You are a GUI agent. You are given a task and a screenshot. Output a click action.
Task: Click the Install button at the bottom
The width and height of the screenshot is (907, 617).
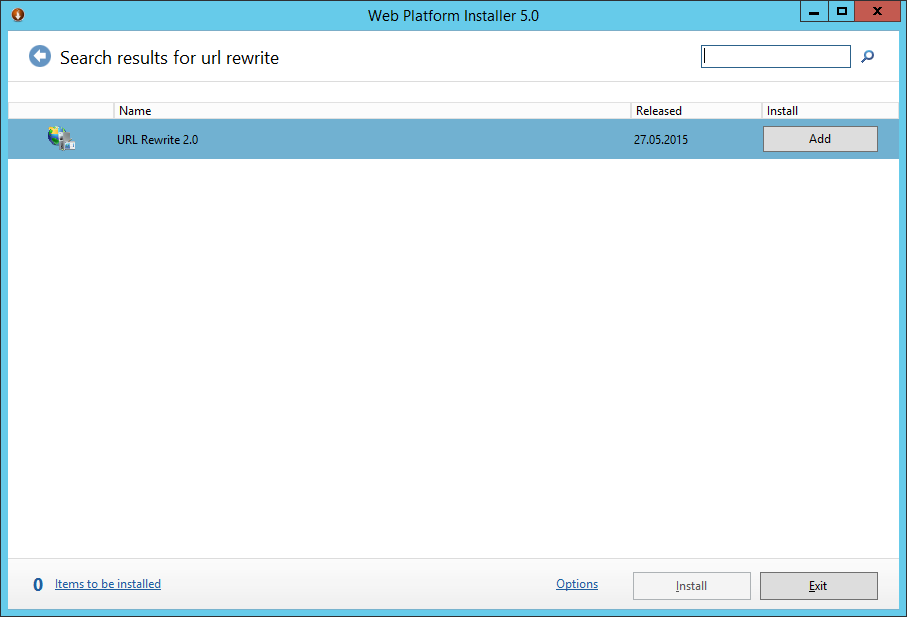tap(691, 586)
